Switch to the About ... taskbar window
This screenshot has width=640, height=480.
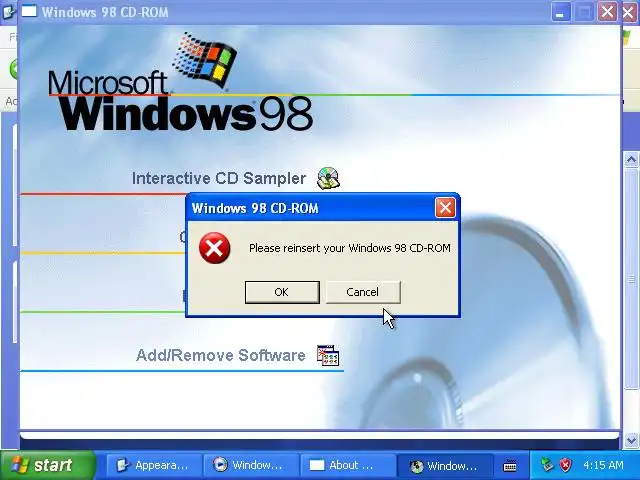(x=347, y=465)
